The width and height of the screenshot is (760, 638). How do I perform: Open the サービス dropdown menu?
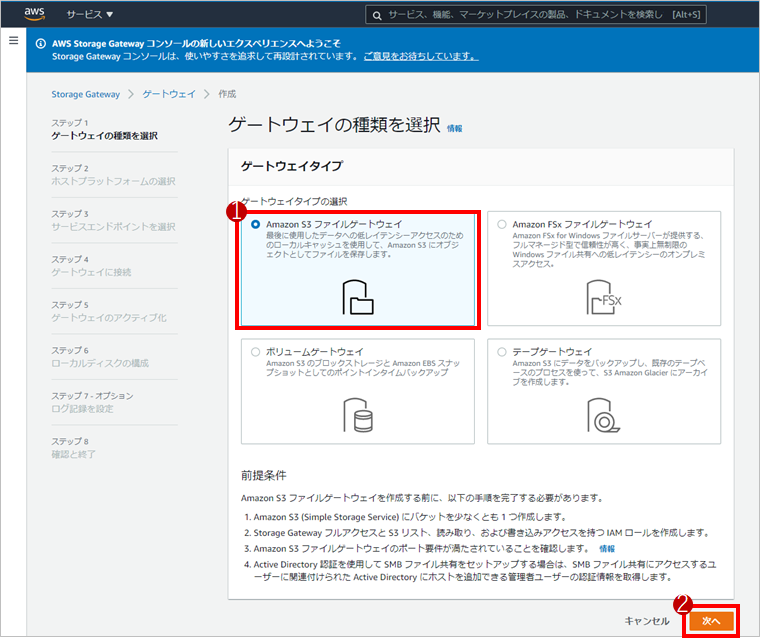[90, 15]
